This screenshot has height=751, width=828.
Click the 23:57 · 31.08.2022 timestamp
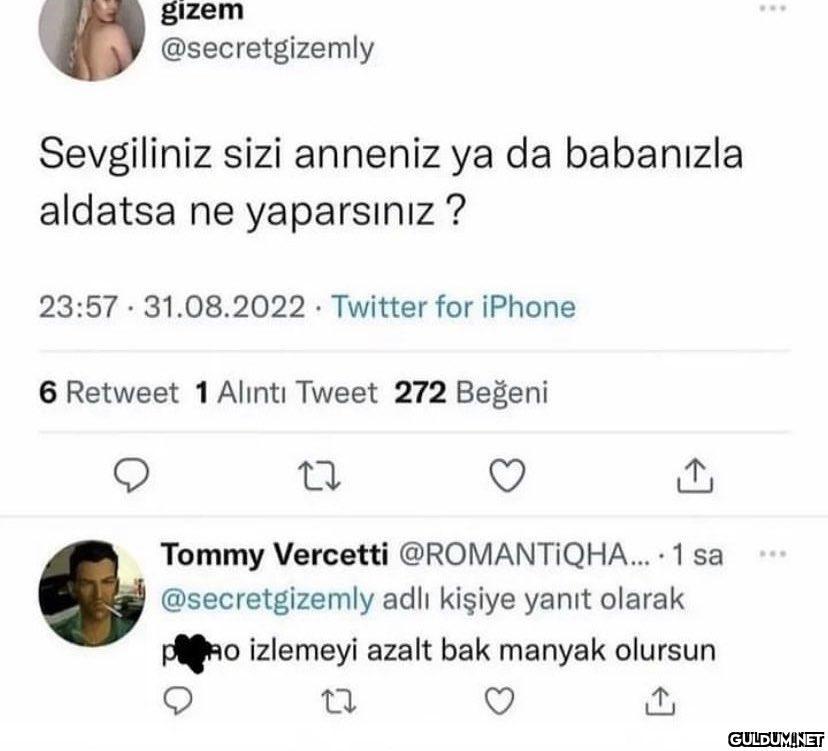coord(171,306)
